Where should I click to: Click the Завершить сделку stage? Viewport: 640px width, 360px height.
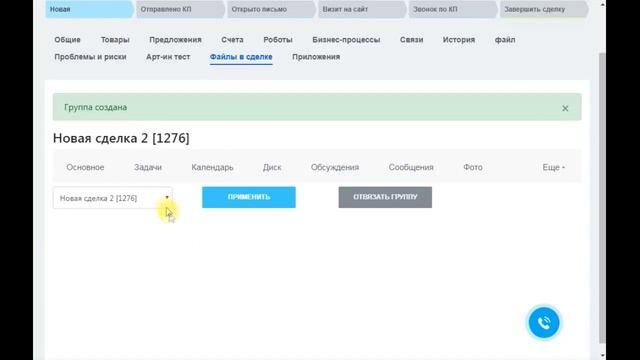click(x=544, y=9)
